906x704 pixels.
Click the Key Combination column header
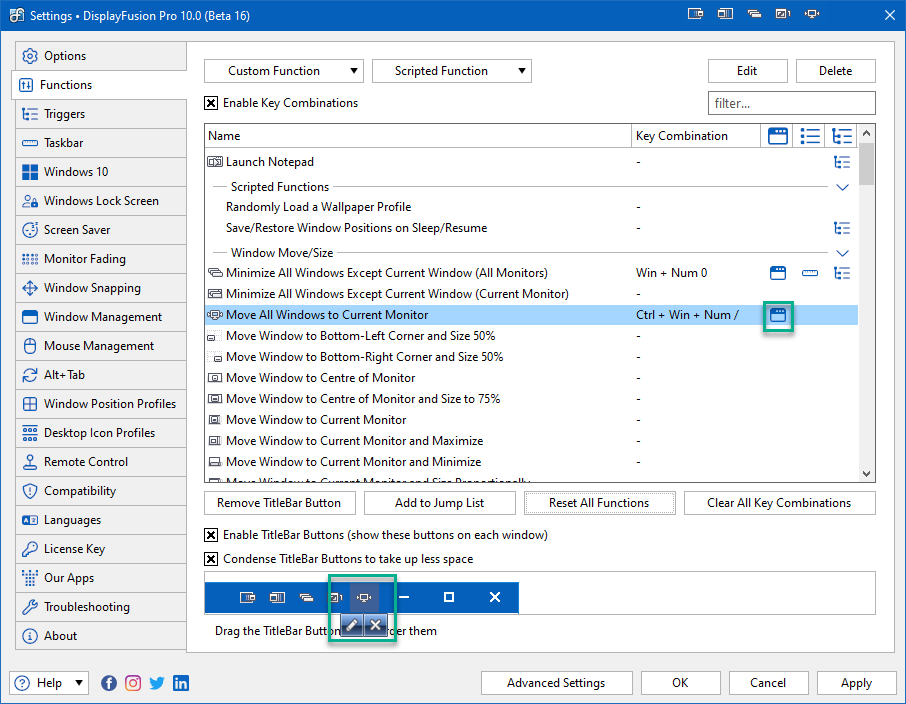click(696, 136)
